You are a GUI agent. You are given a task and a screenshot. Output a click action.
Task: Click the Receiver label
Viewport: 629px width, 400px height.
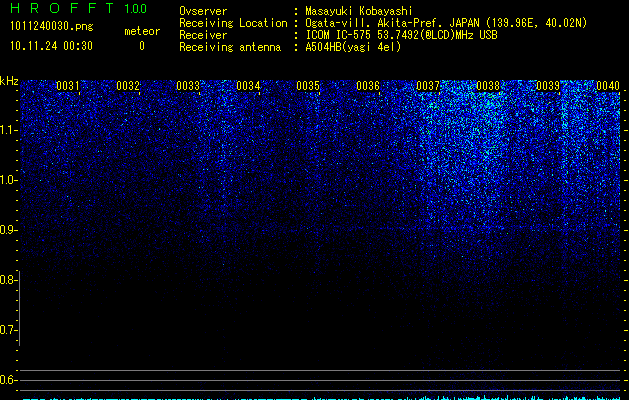point(203,35)
